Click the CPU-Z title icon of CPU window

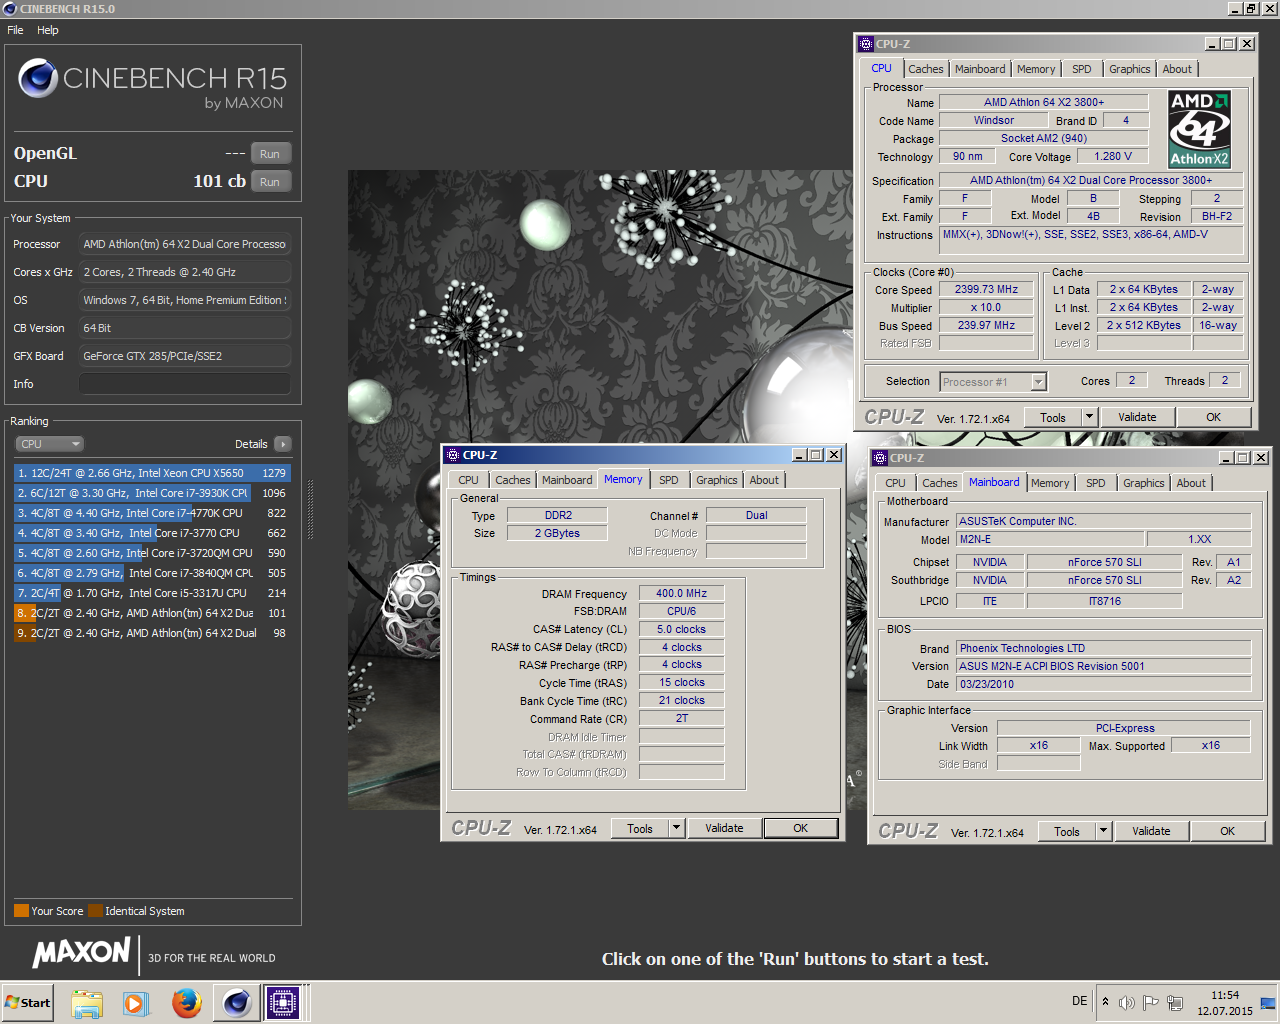pos(866,44)
